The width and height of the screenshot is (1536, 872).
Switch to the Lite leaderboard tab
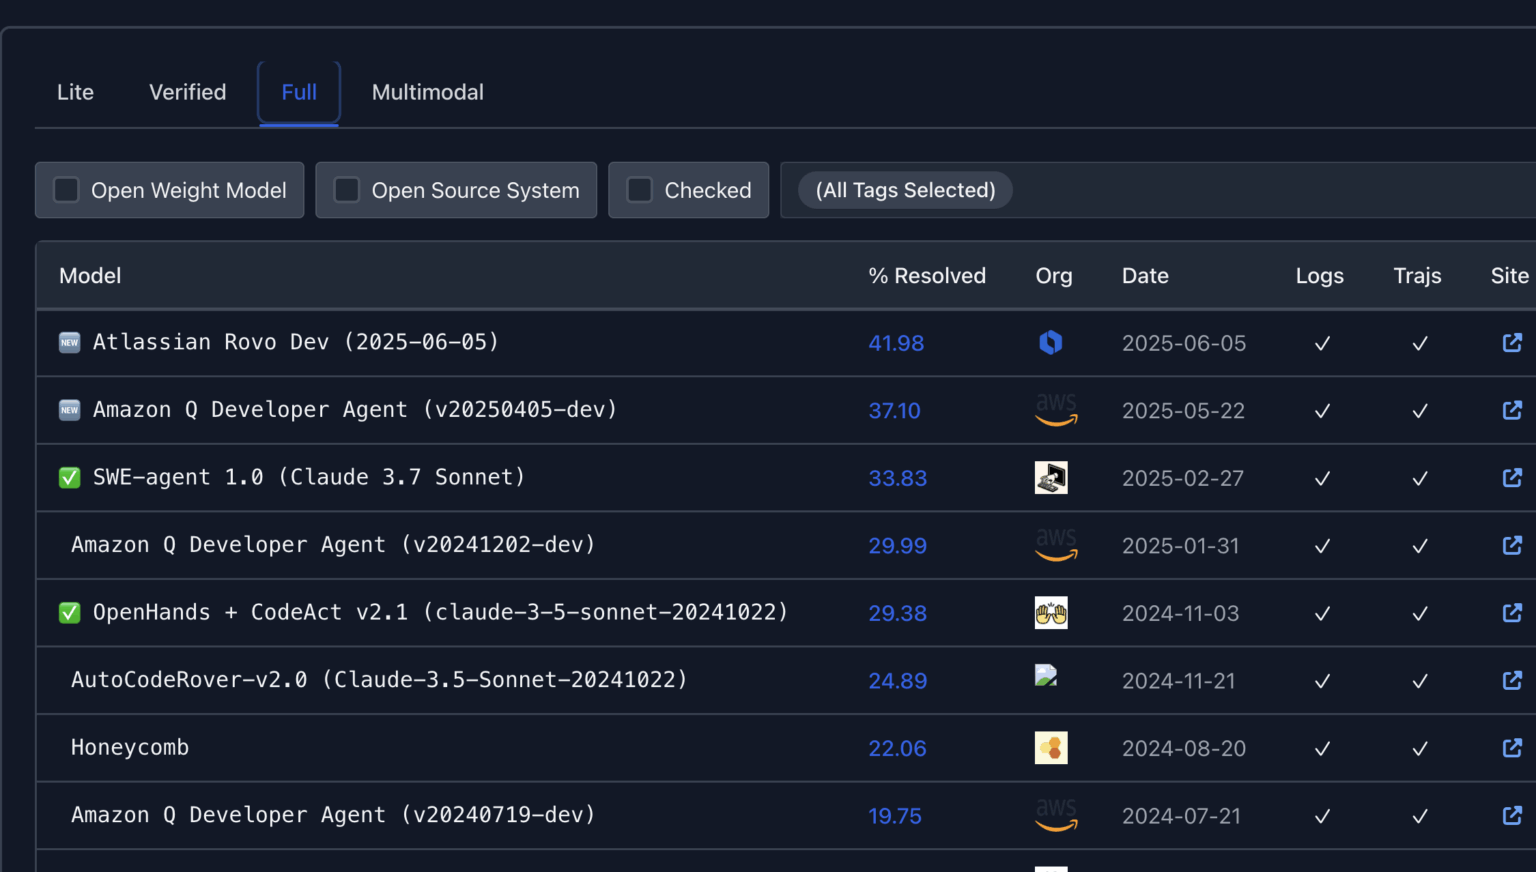75,92
